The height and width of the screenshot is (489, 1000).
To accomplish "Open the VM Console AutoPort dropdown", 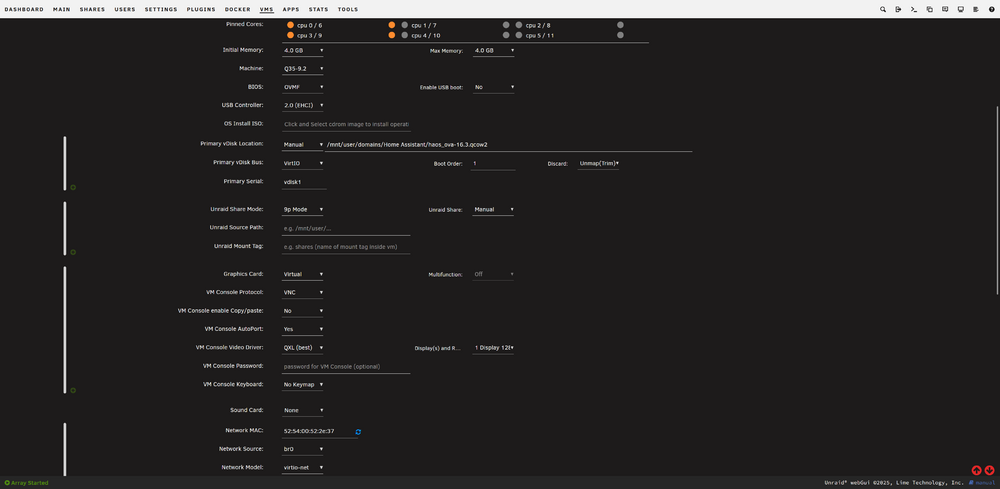I will click(x=303, y=330).
